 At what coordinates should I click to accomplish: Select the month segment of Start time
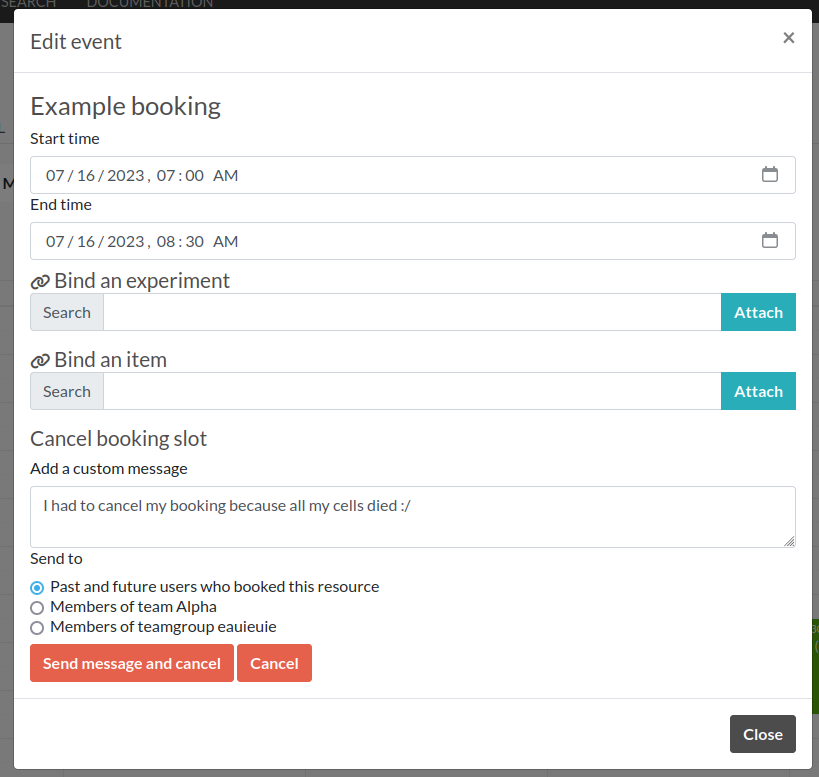tap(55, 175)
